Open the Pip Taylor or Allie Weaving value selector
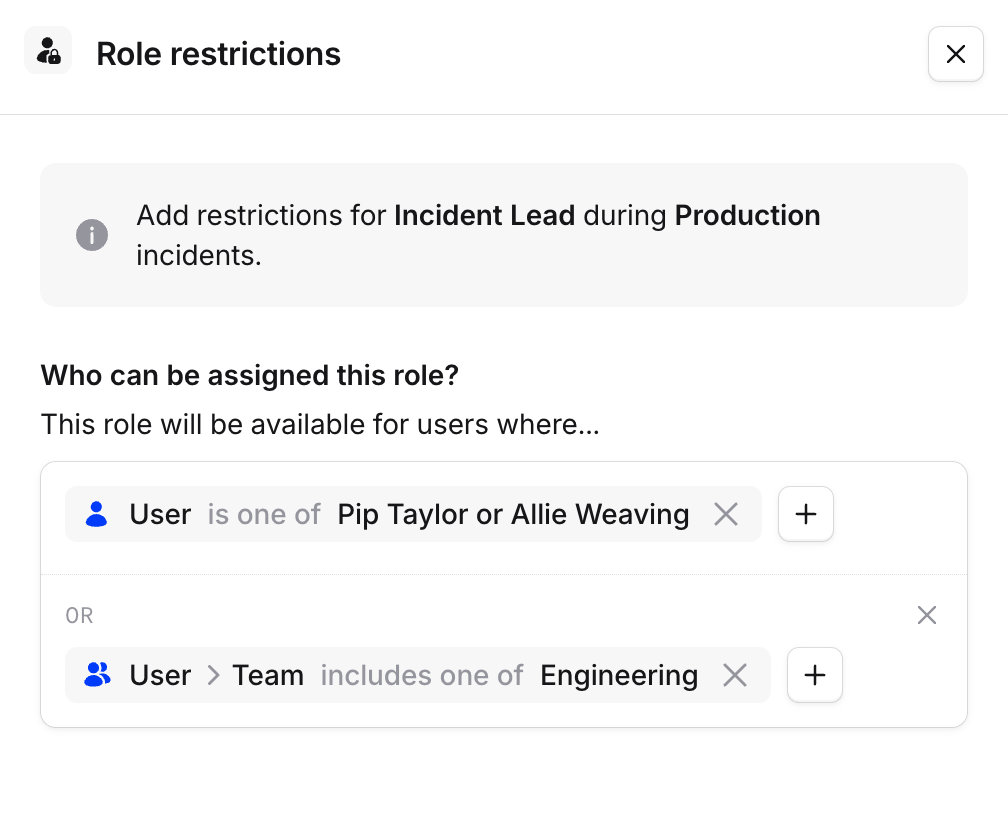 point(513,514)
